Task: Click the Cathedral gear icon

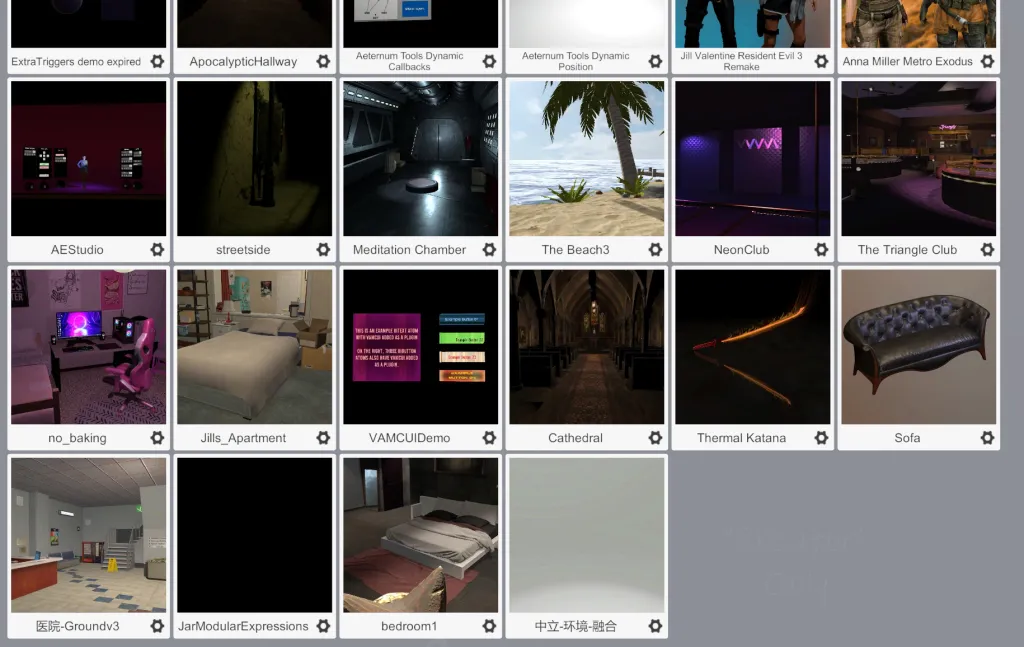Action: pyautogui.click(x=655, y=437)
